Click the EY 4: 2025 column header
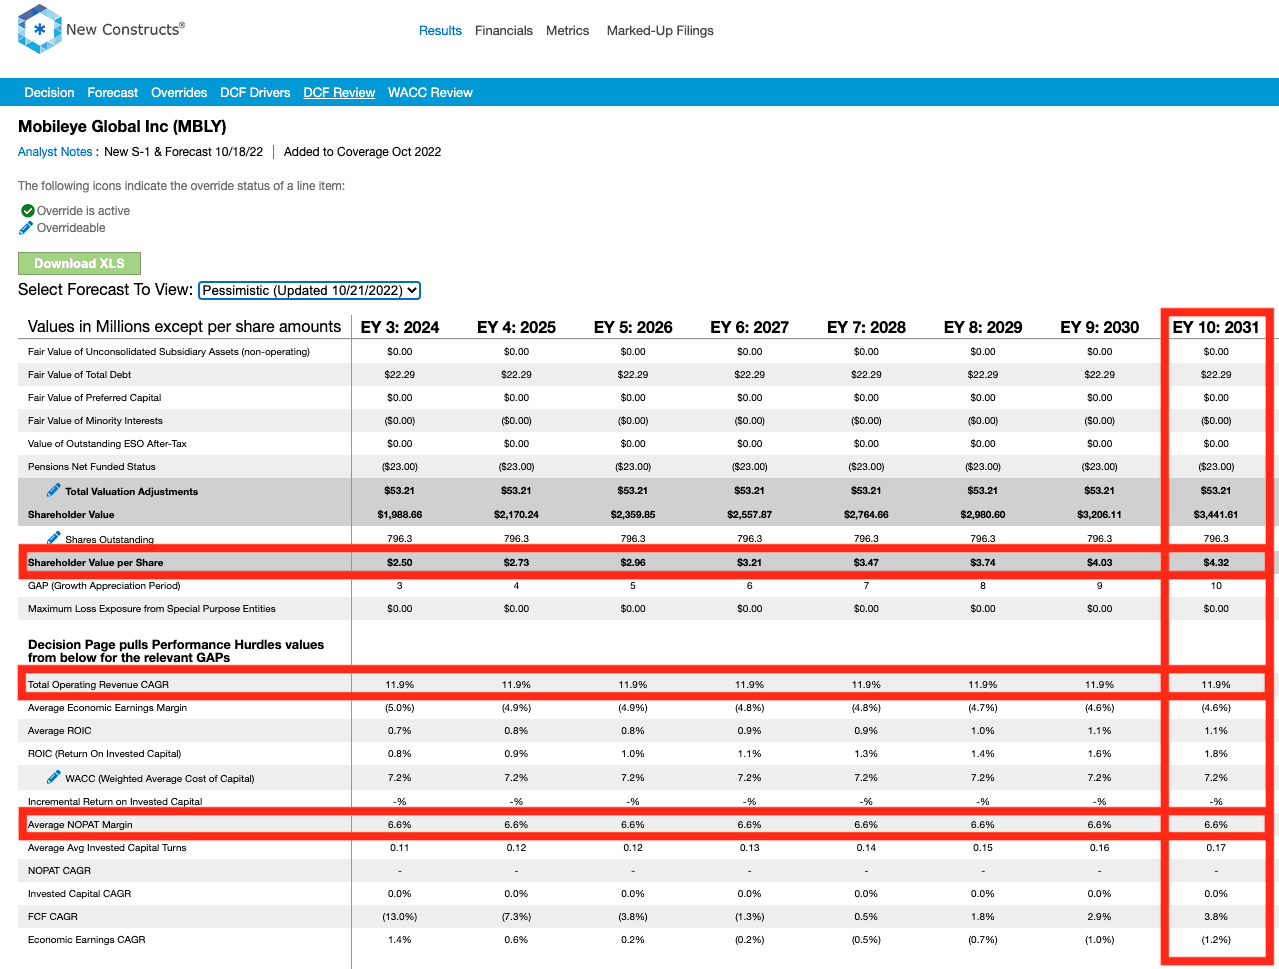The height and width of the screenshot is (969, 1279). coord(516,327)
